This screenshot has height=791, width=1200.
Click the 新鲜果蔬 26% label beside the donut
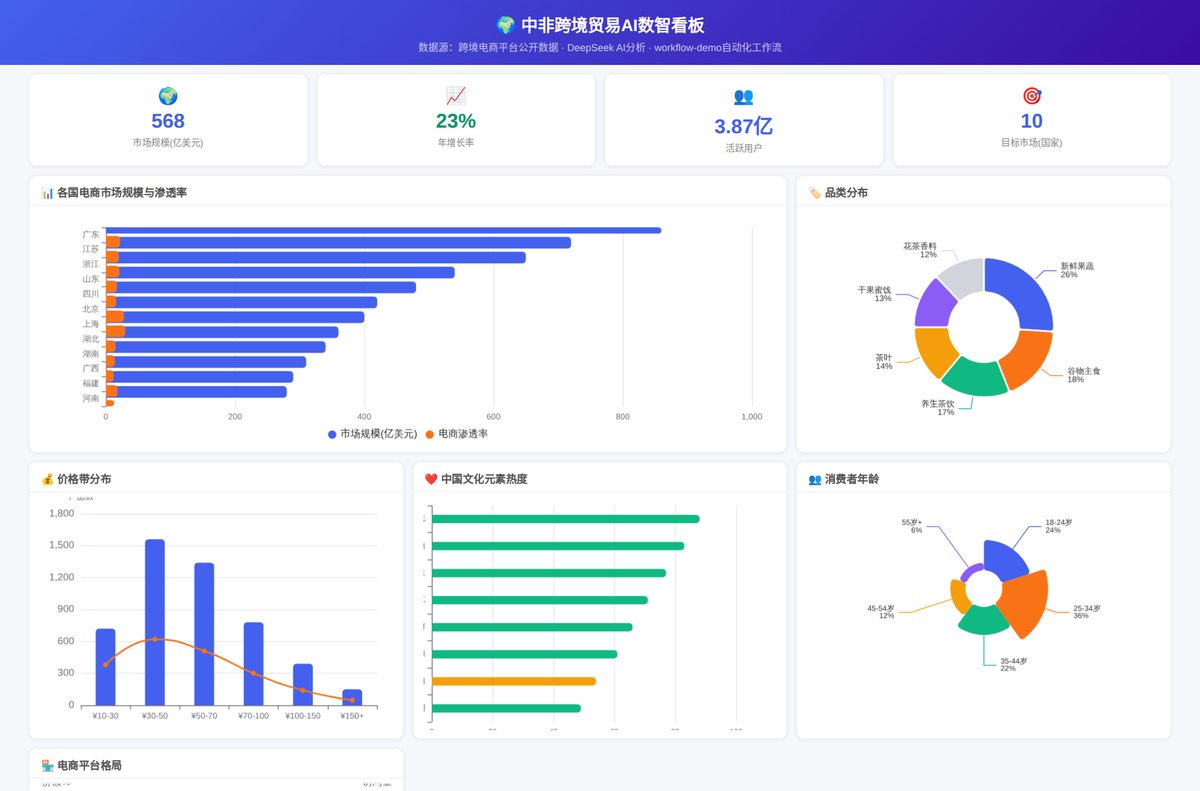tap(1077, 270)
